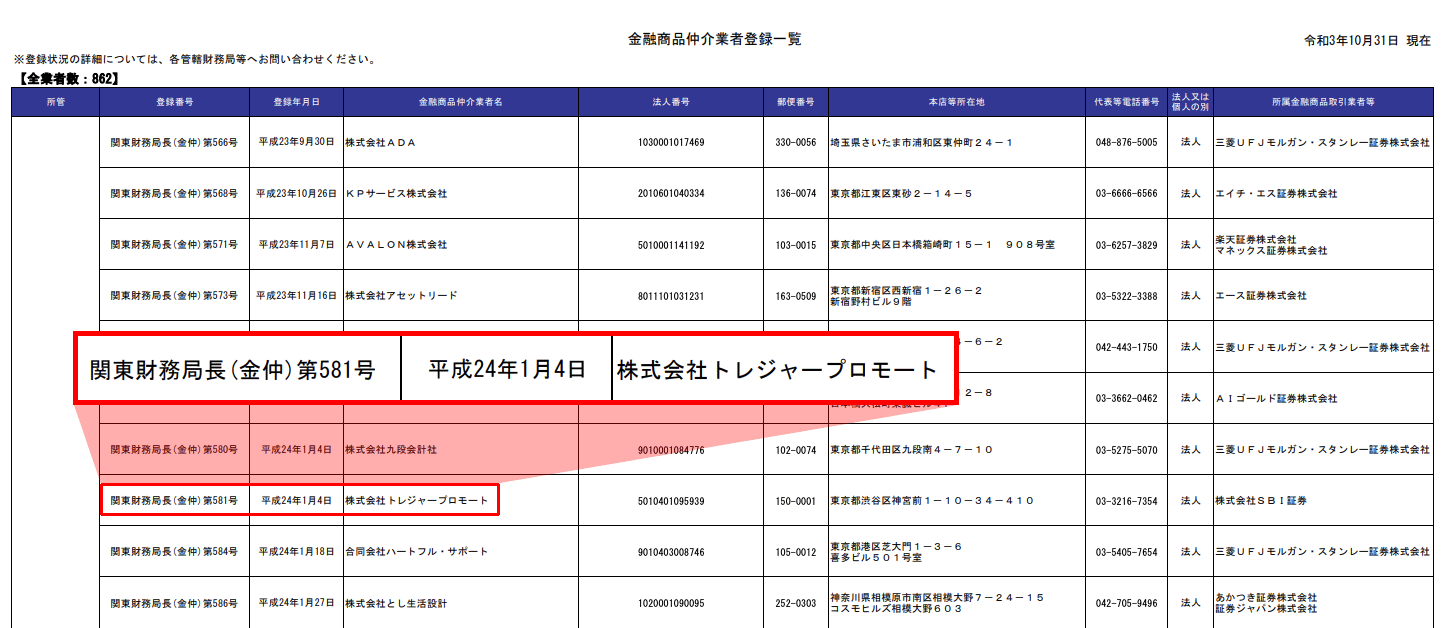
Task: Click the 法人番号 column header
Action: pyautogui.click(x=670, y=102)
